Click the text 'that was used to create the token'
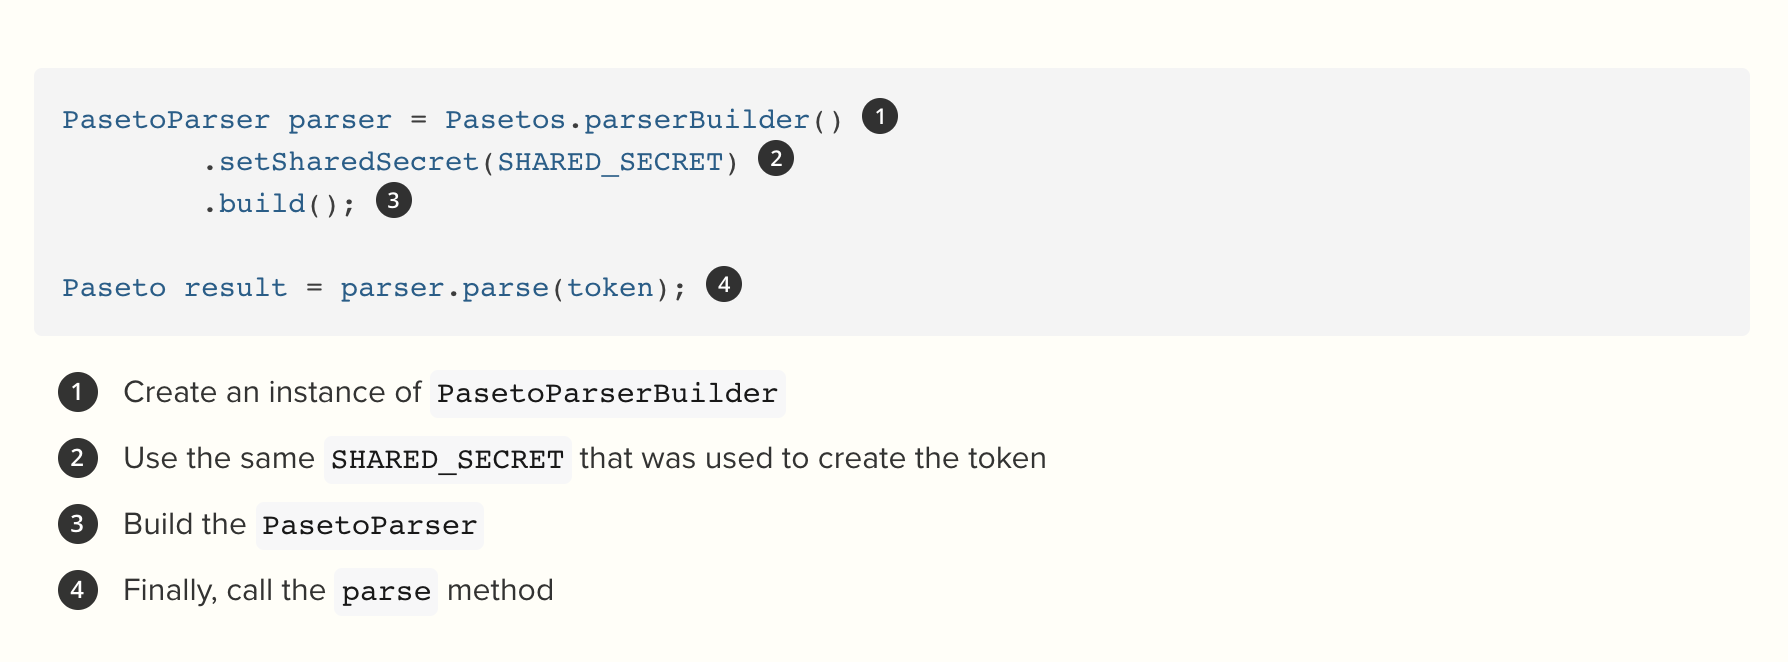This screenshot has width=1788, height=662. (813, 458)
